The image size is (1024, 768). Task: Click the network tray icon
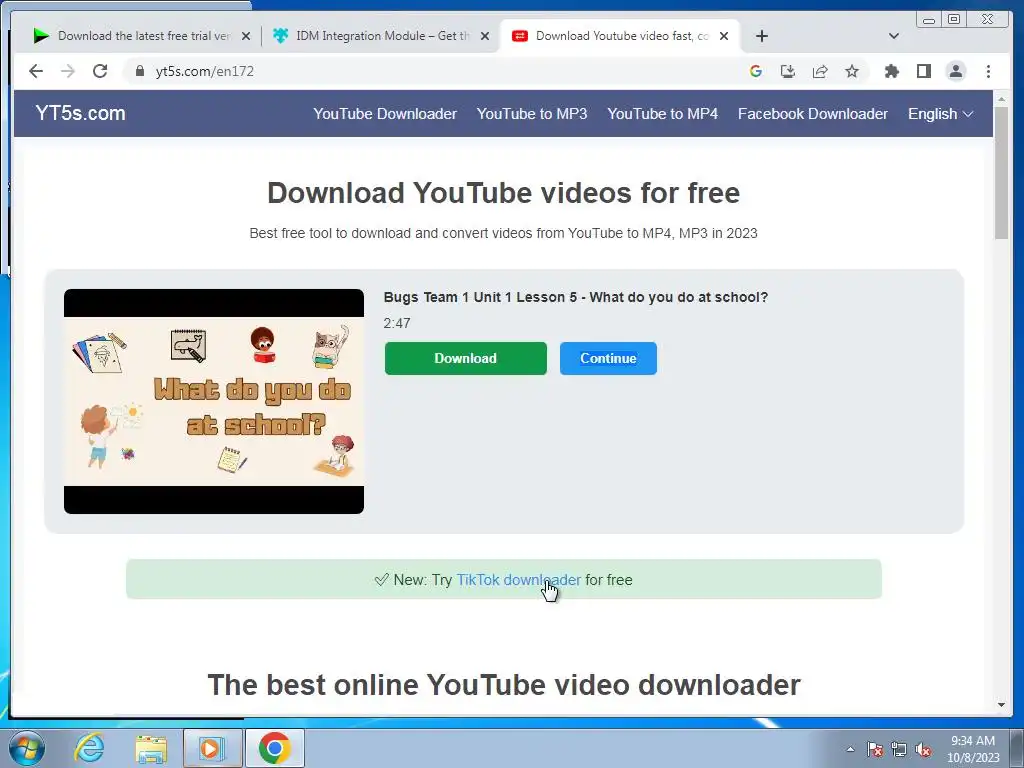[899, 749]
